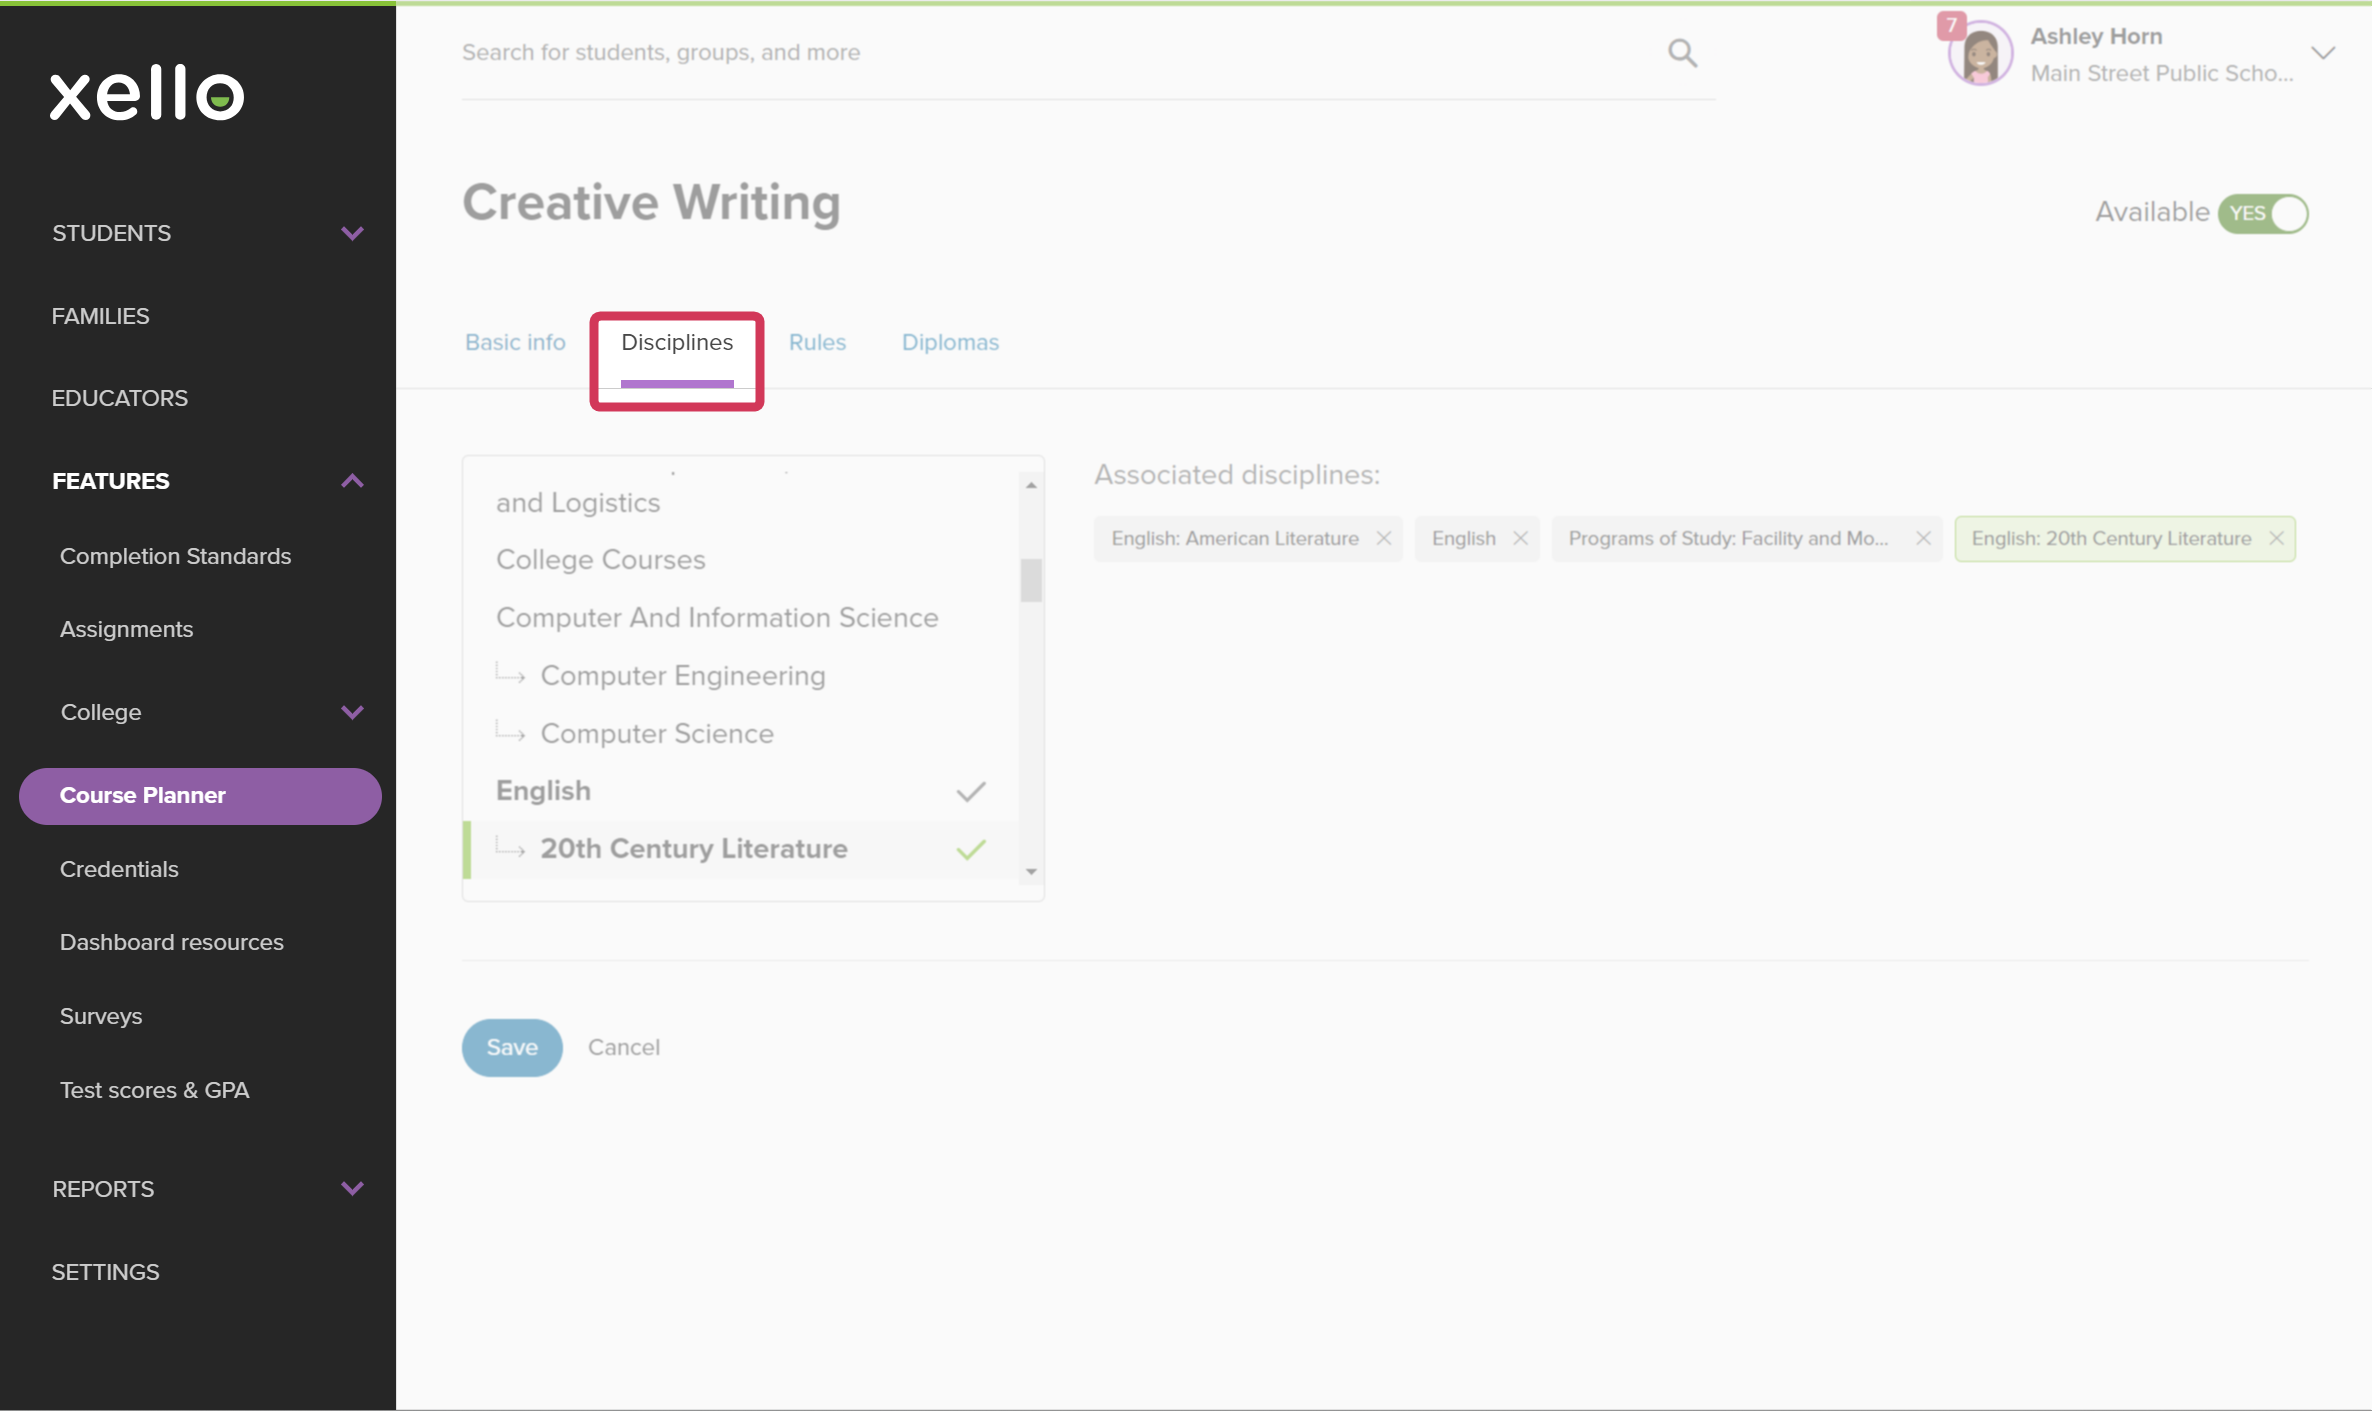Open the Ashley Horn account dropdown
The height and width of the screenshot is (1411, 2372).
point(2323,52)
